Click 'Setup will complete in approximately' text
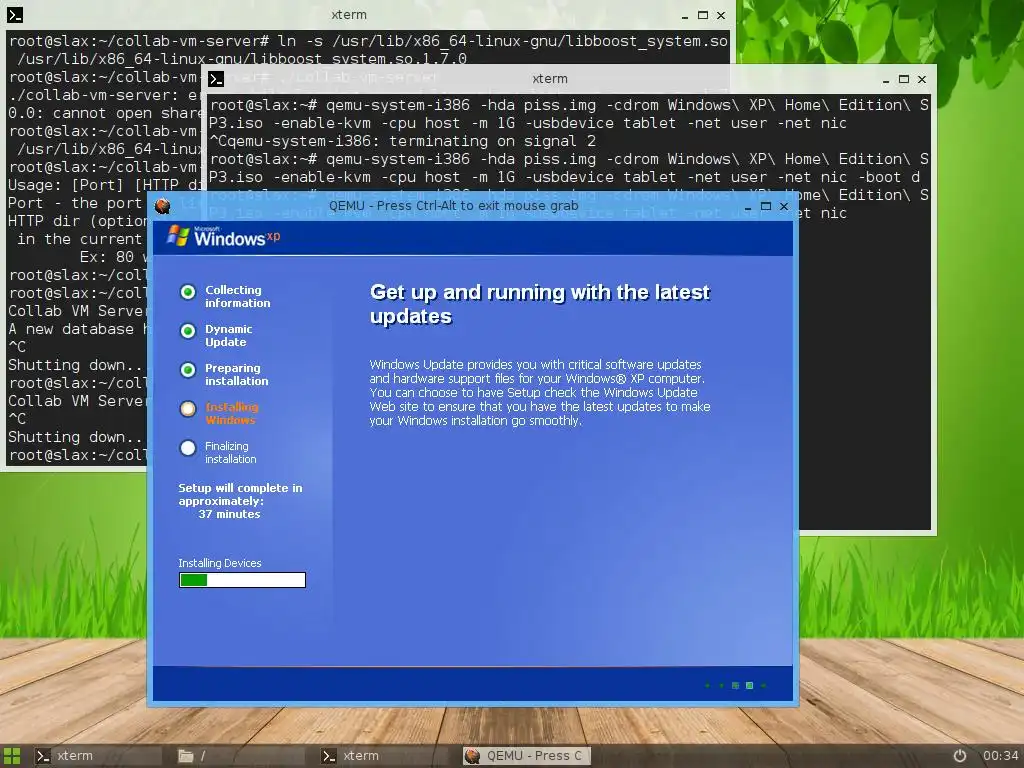Image resolution: width=1024 pixels, height=768 pixels. [x=240, y=494]
